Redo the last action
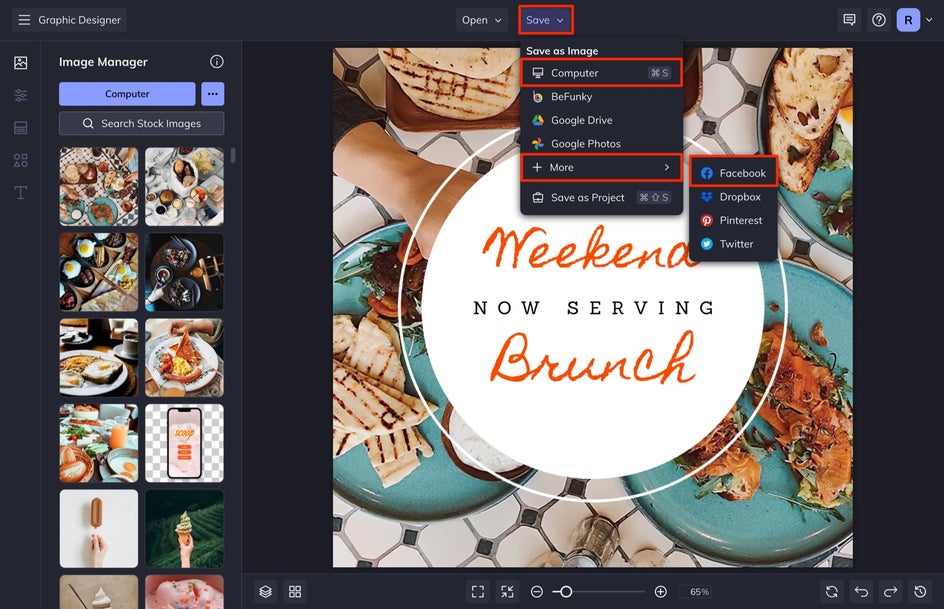Image resolution: width=944 pixels, height=609 pixels. pyautogui.click(x=891, y=592)
